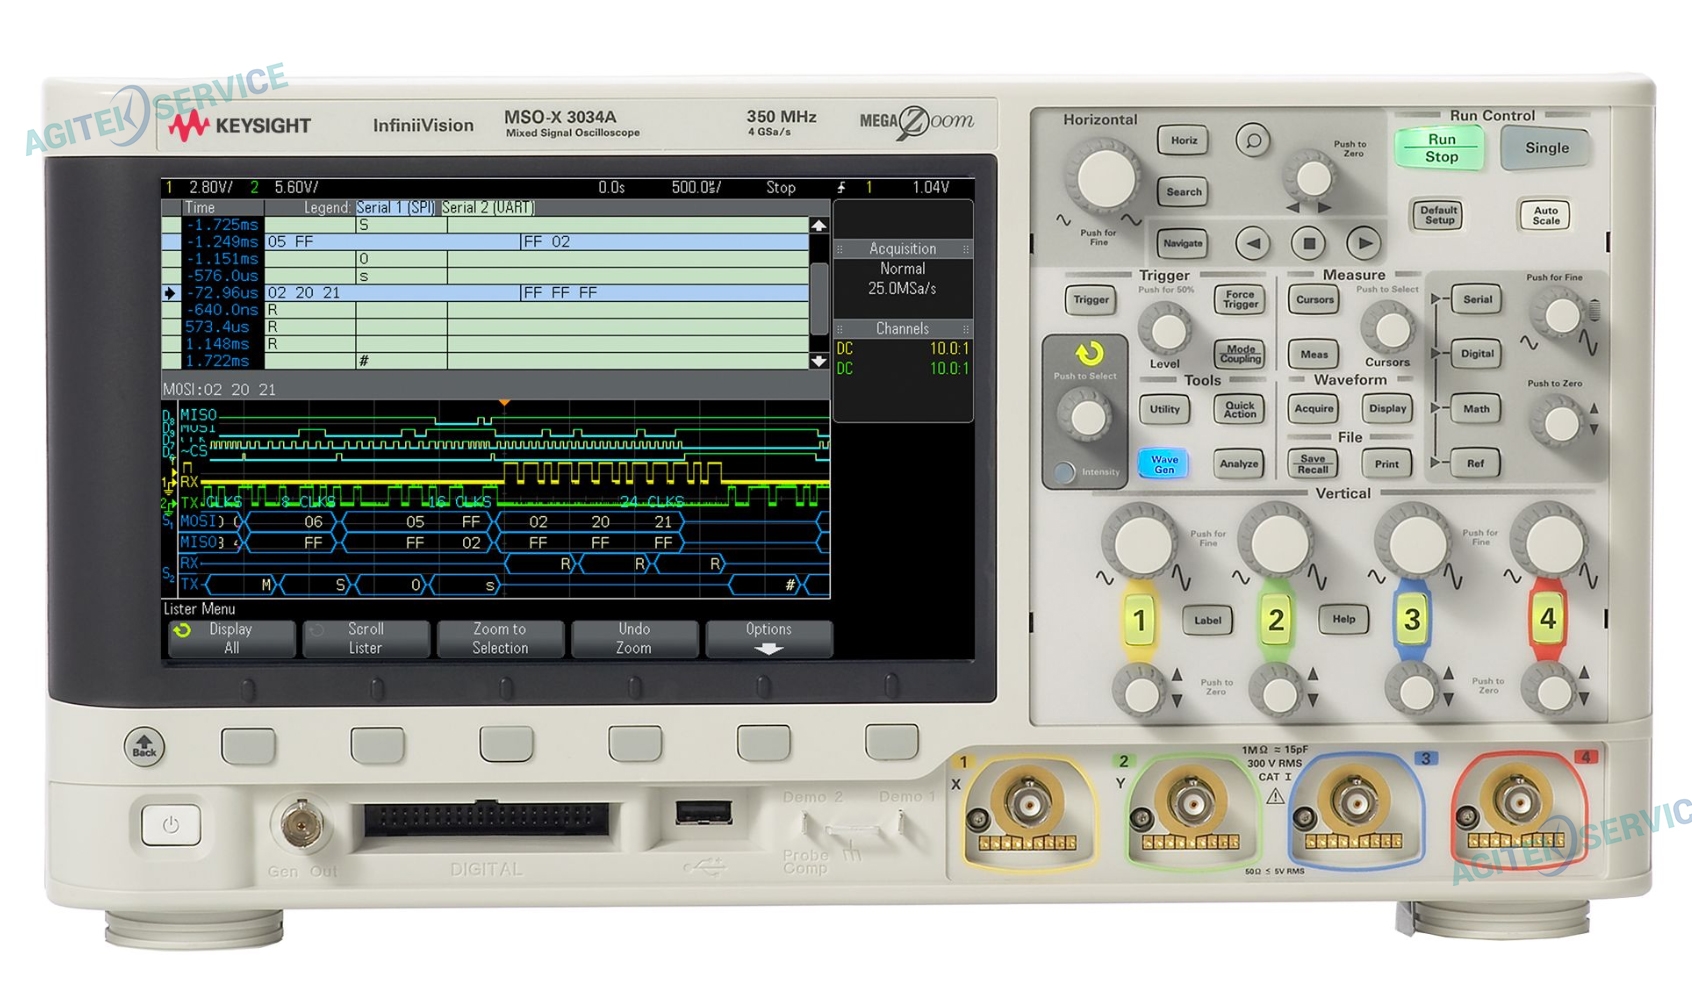Click channel 1 vertical scale knob
Viewport: 1692px width, 984px height.
pyautogui.click(x=1139, y=543)
